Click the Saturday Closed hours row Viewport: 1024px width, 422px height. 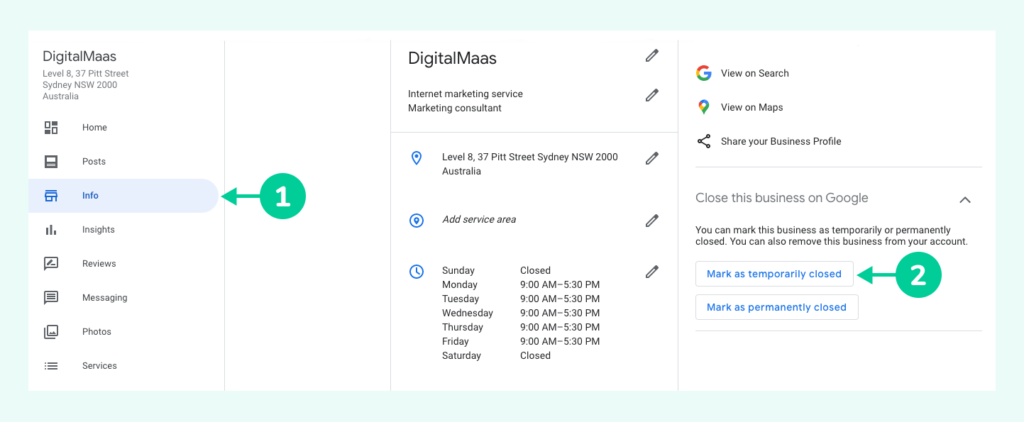click(496, 356)
